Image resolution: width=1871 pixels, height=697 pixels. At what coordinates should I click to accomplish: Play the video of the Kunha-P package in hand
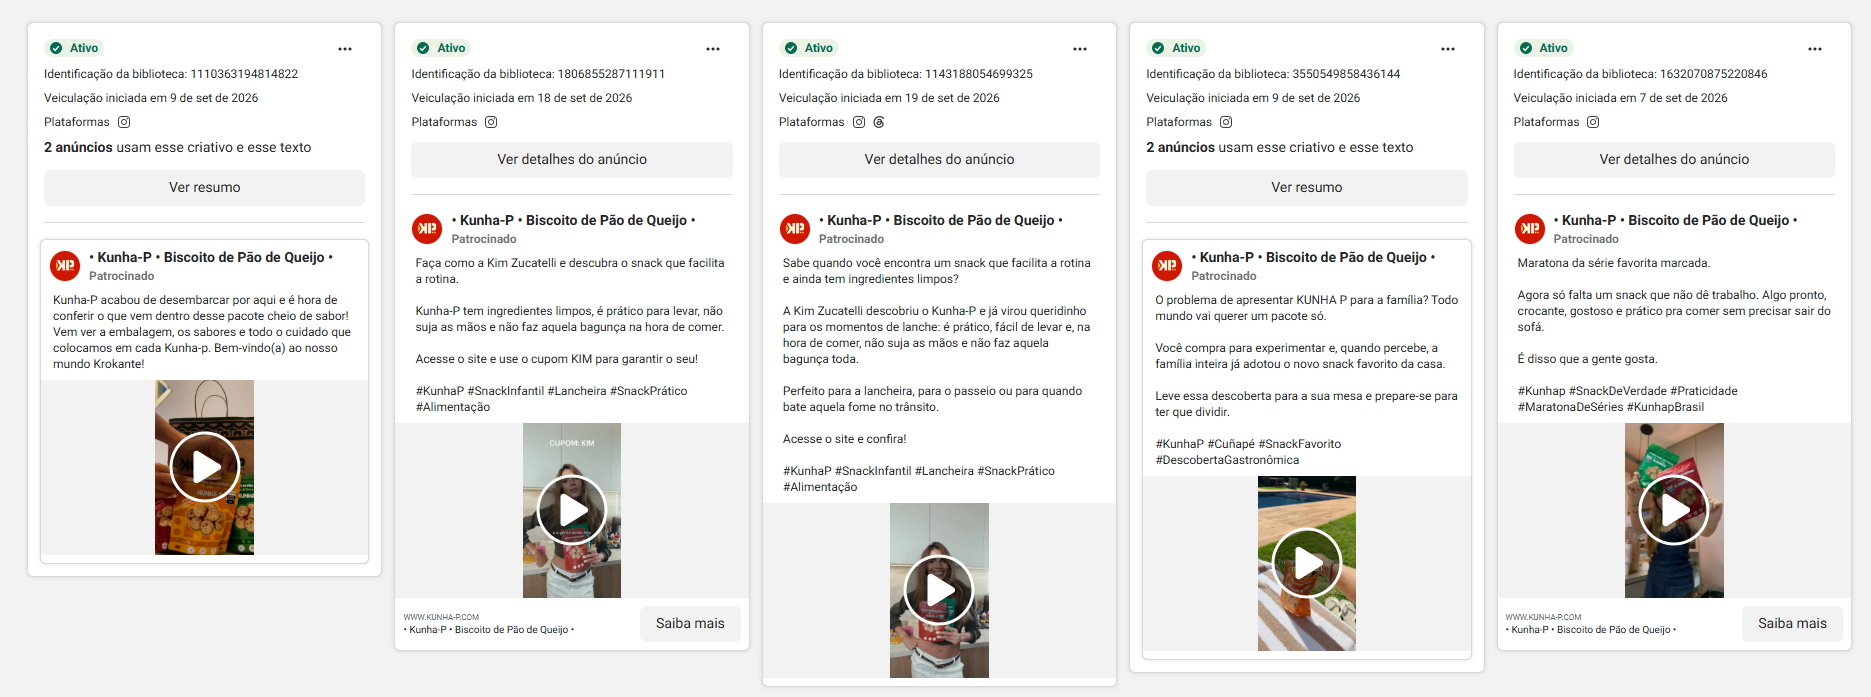coord(205,467)
